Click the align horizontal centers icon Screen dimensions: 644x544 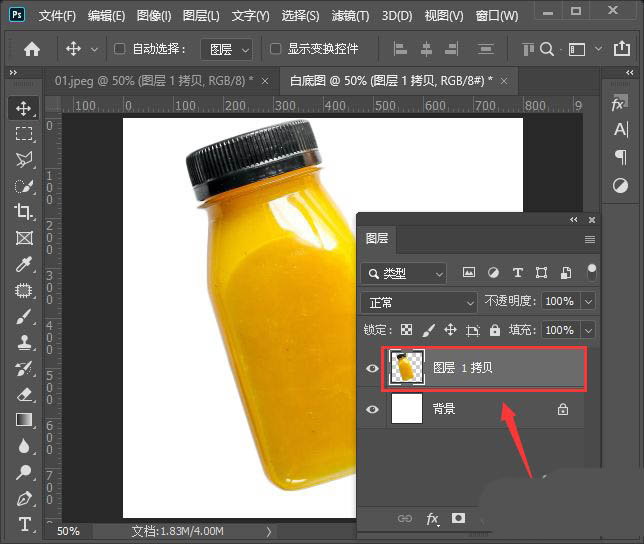pos(426,49)
